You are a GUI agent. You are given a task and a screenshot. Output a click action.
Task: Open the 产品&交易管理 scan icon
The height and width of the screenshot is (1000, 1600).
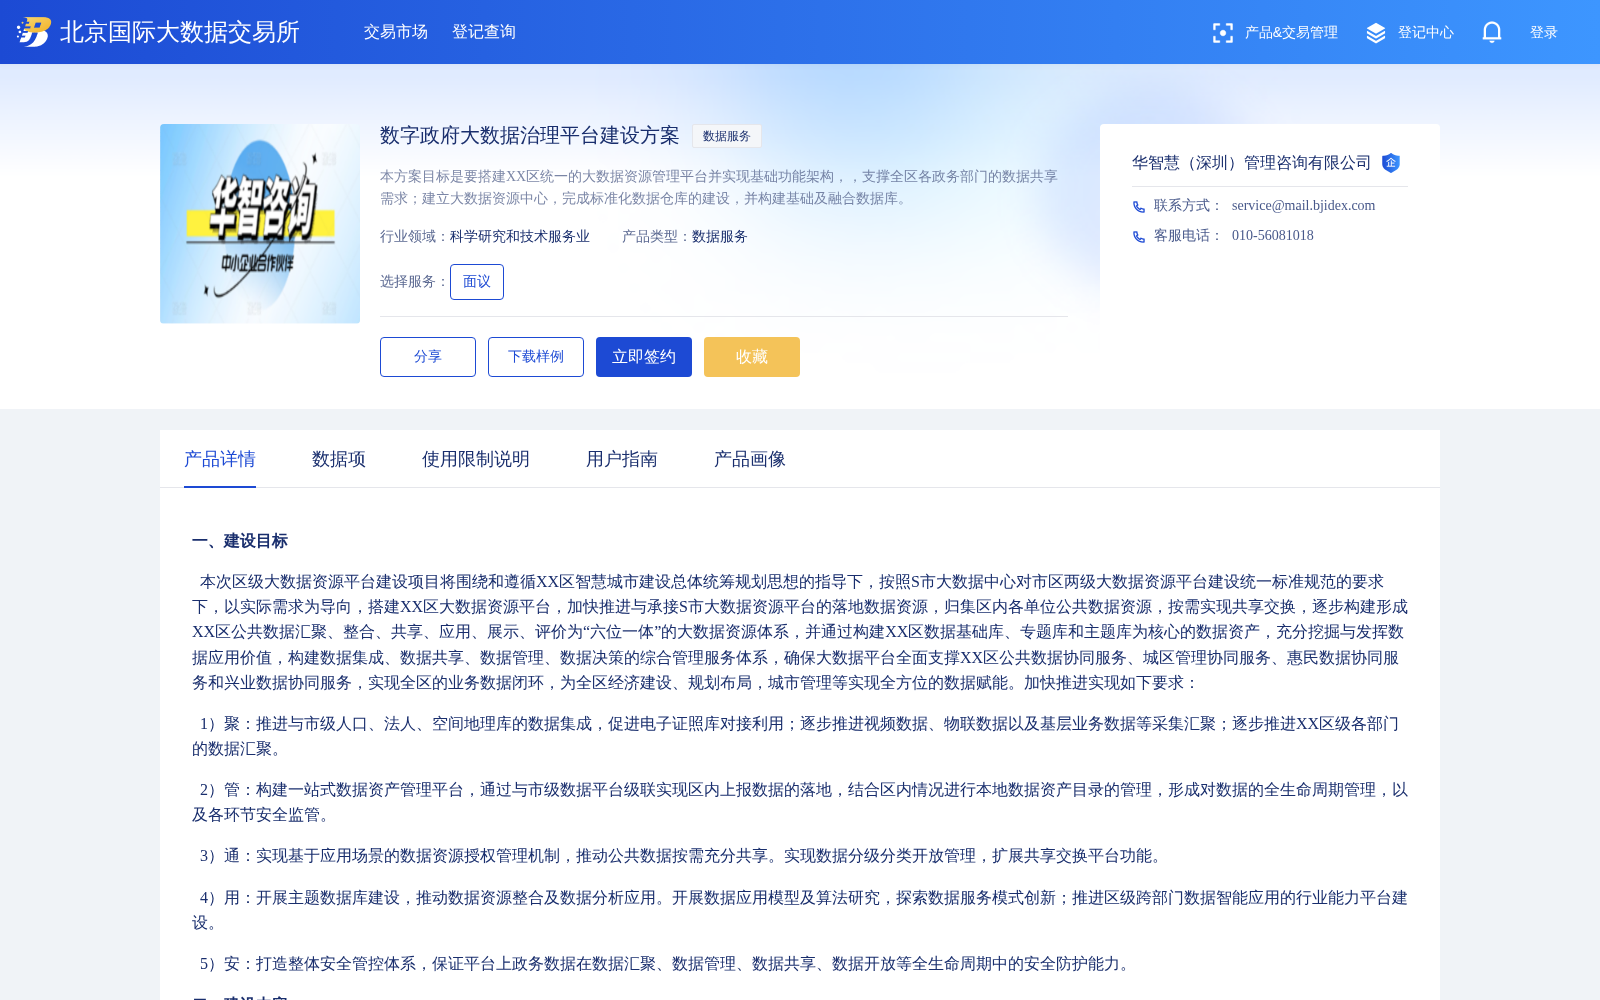point(1222,33)
